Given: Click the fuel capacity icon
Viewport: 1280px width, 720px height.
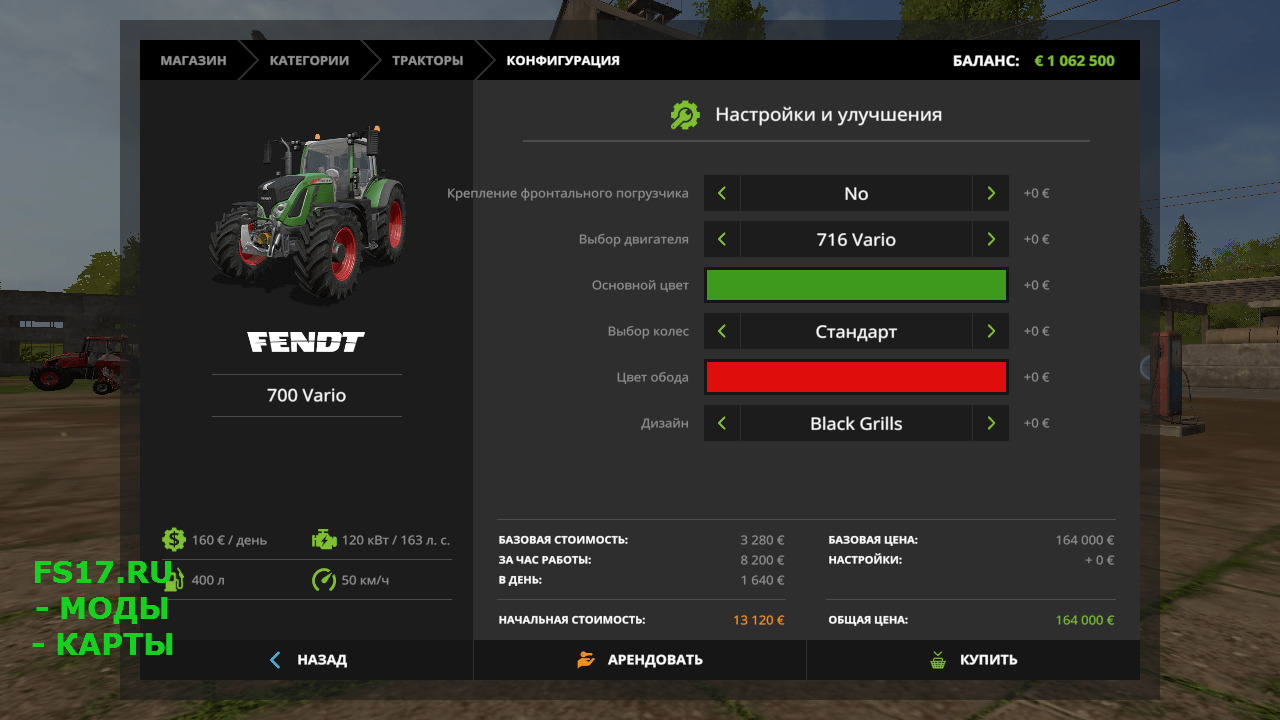Looking at the screenshot, I should click(174, 580).
